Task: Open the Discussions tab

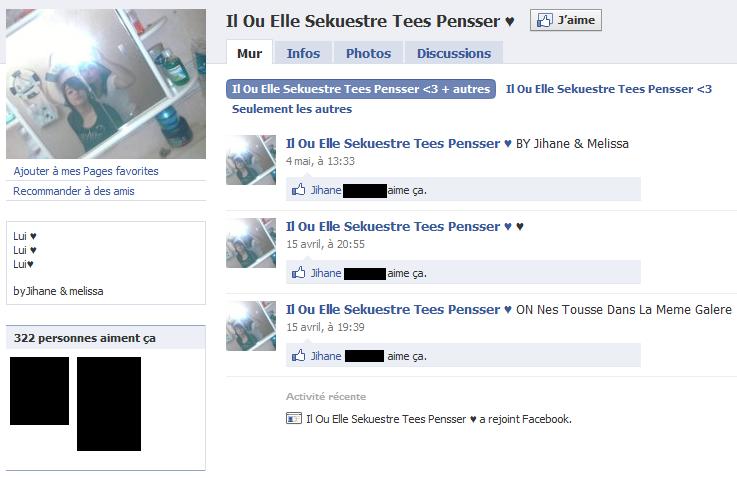Action: pos(454,53)
